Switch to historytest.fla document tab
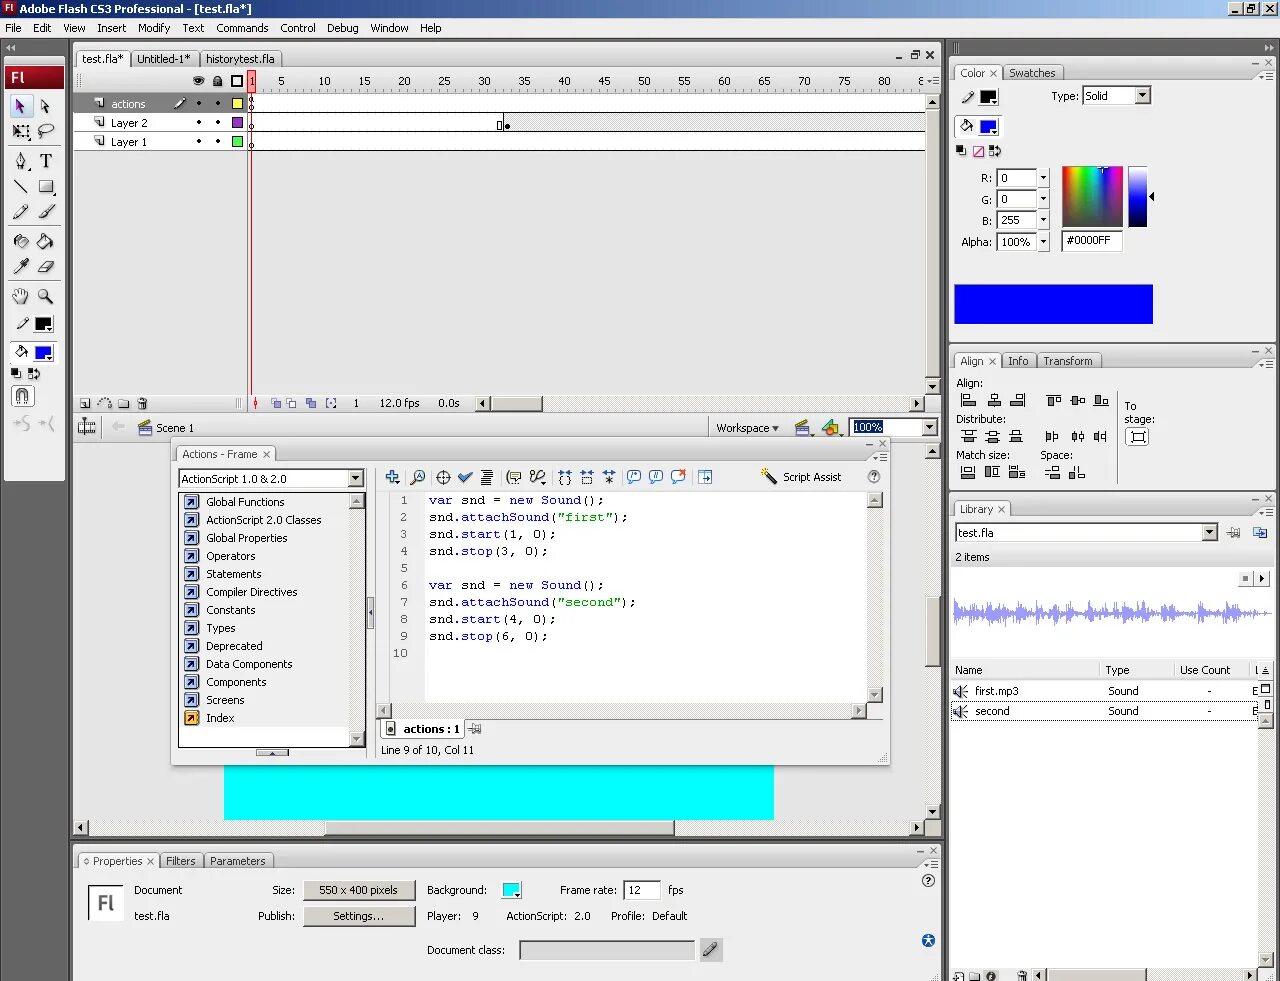 tap(240, 59)
